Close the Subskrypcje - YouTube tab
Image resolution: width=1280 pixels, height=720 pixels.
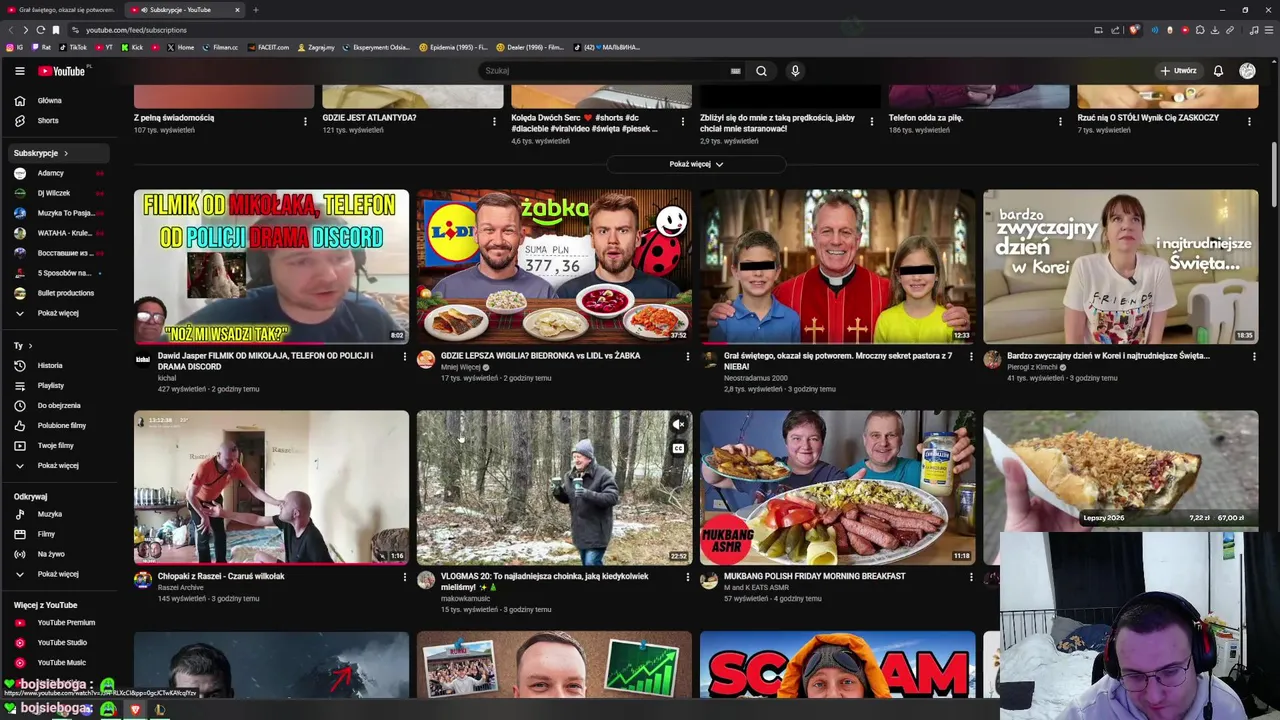[x=237, y=10]
